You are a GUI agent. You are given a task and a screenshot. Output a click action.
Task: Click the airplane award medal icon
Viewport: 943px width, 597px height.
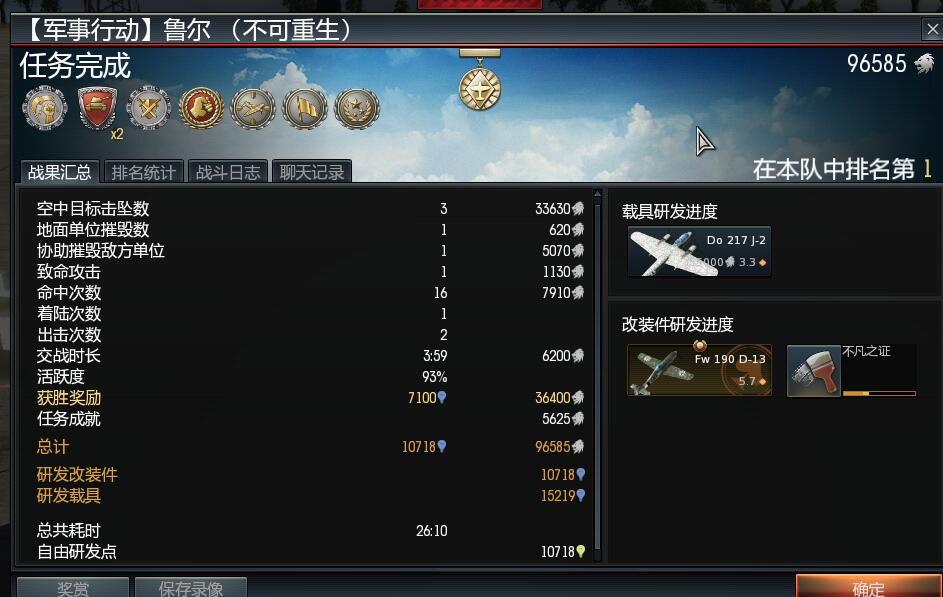click(253, 108)
